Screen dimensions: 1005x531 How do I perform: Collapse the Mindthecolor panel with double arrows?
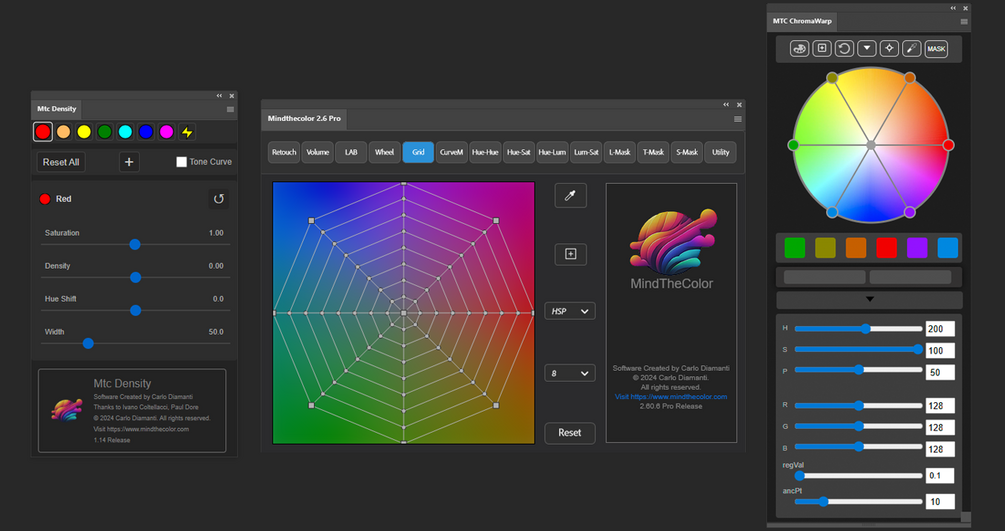coord(726,105)
